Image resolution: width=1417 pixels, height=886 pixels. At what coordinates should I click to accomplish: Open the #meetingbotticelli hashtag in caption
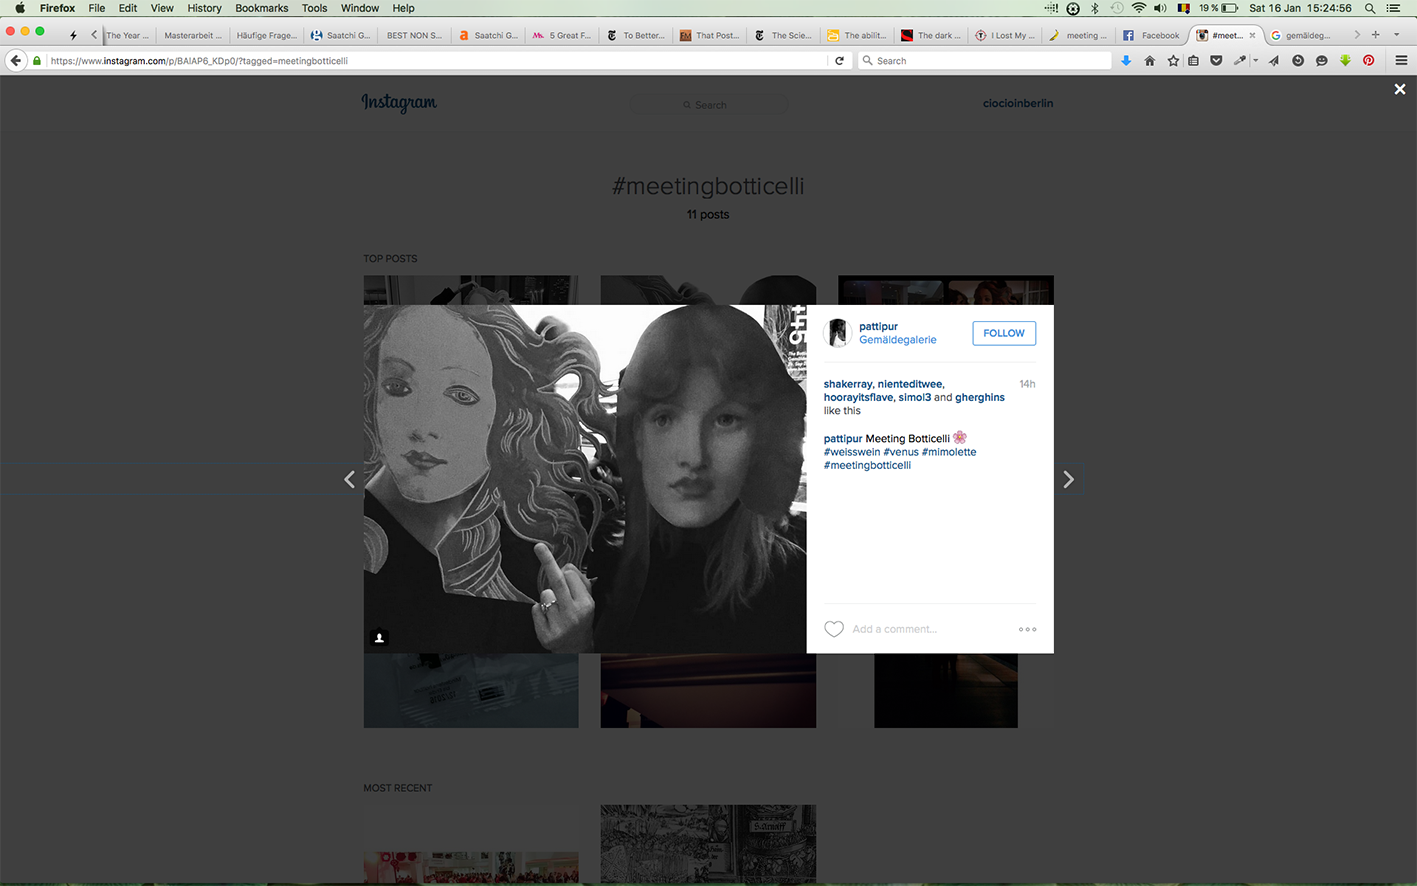867,465
